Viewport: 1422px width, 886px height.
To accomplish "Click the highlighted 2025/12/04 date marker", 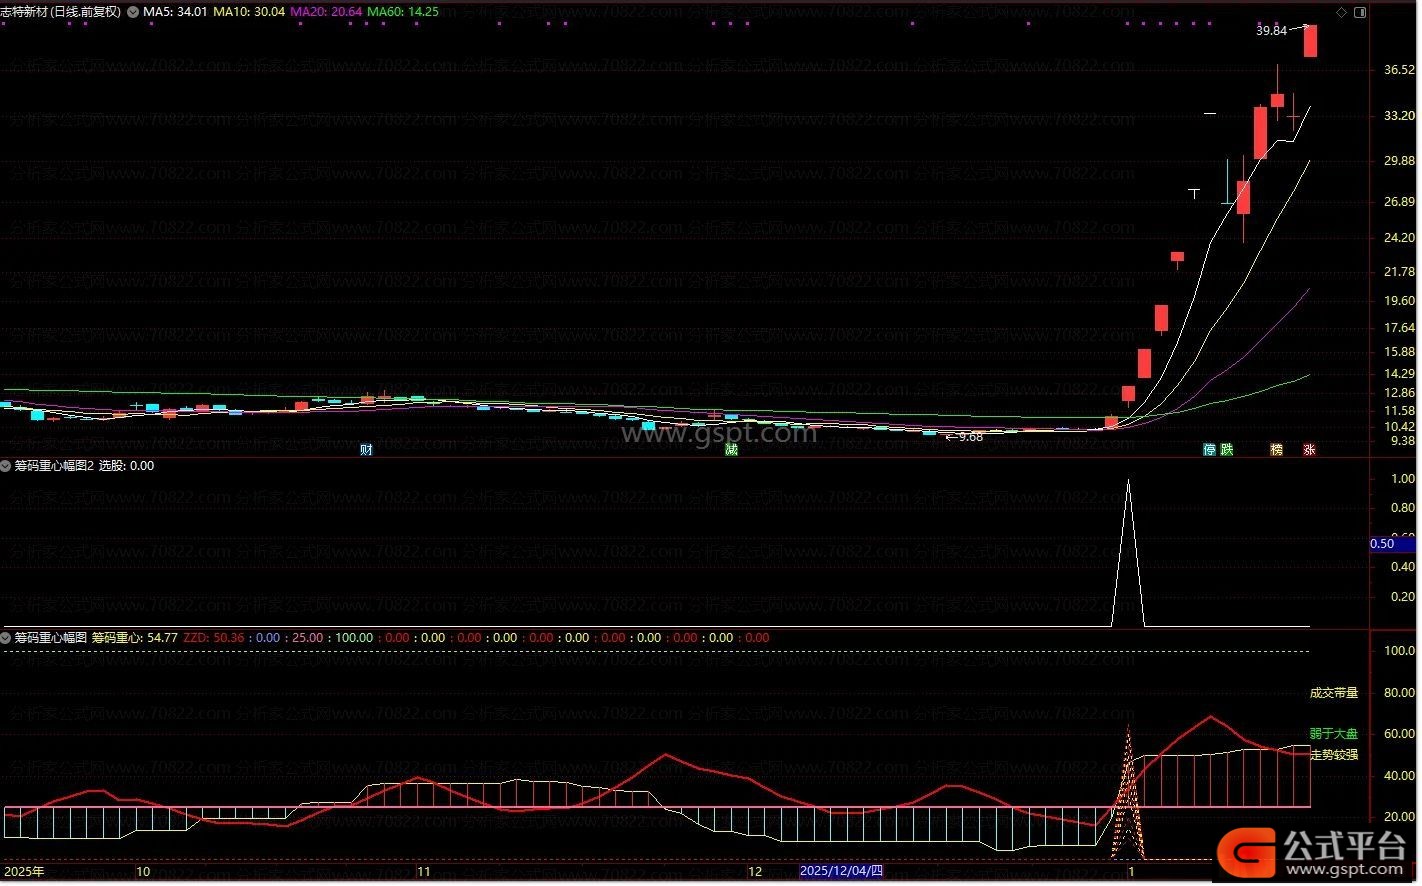I will tap(841, 871).
